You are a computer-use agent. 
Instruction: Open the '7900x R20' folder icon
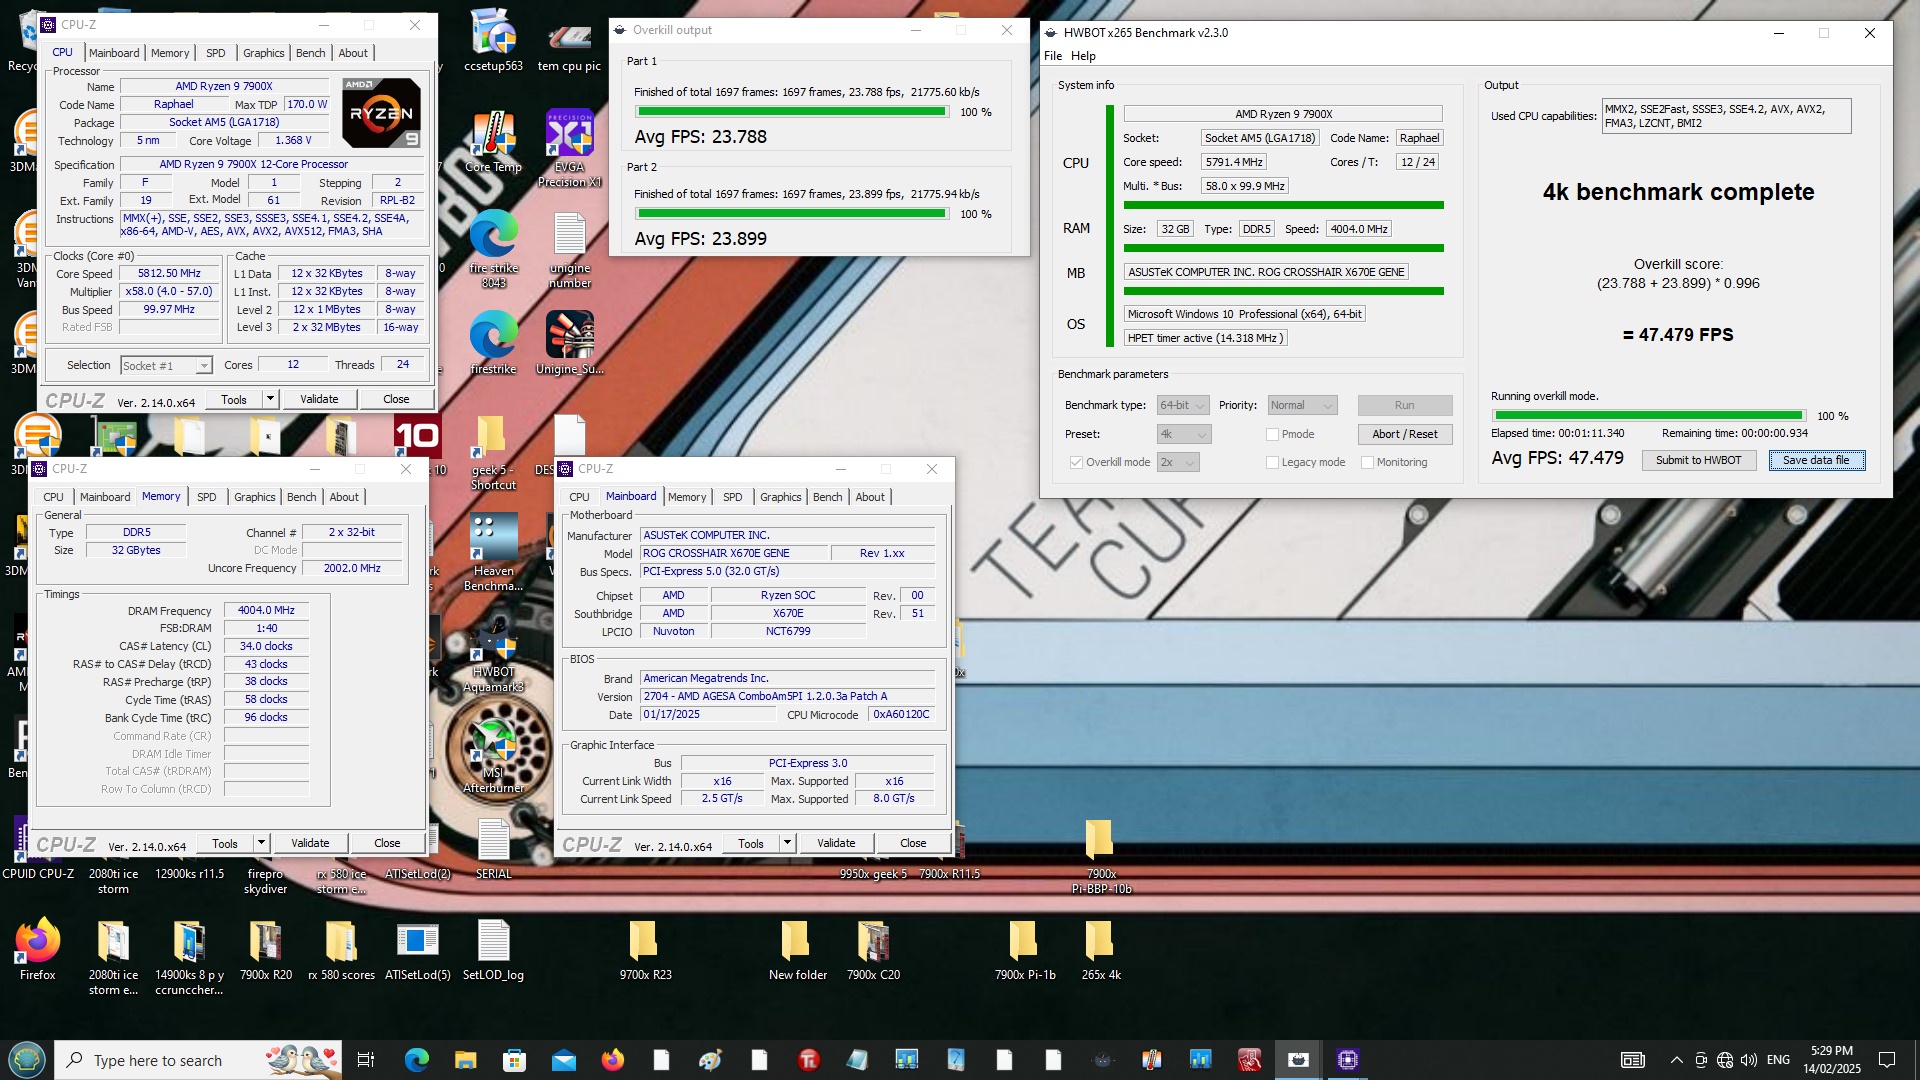pyautogui.click(x=266, y=949)
